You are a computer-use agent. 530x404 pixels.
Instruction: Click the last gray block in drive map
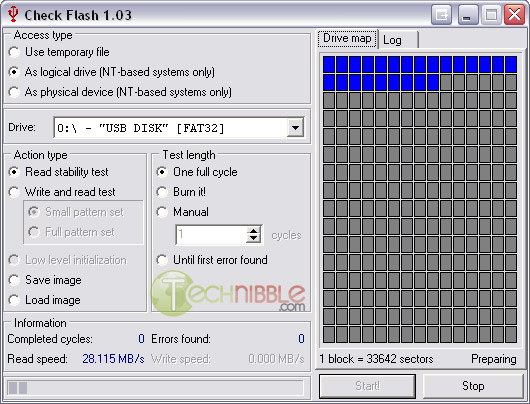tap(511, 335)
